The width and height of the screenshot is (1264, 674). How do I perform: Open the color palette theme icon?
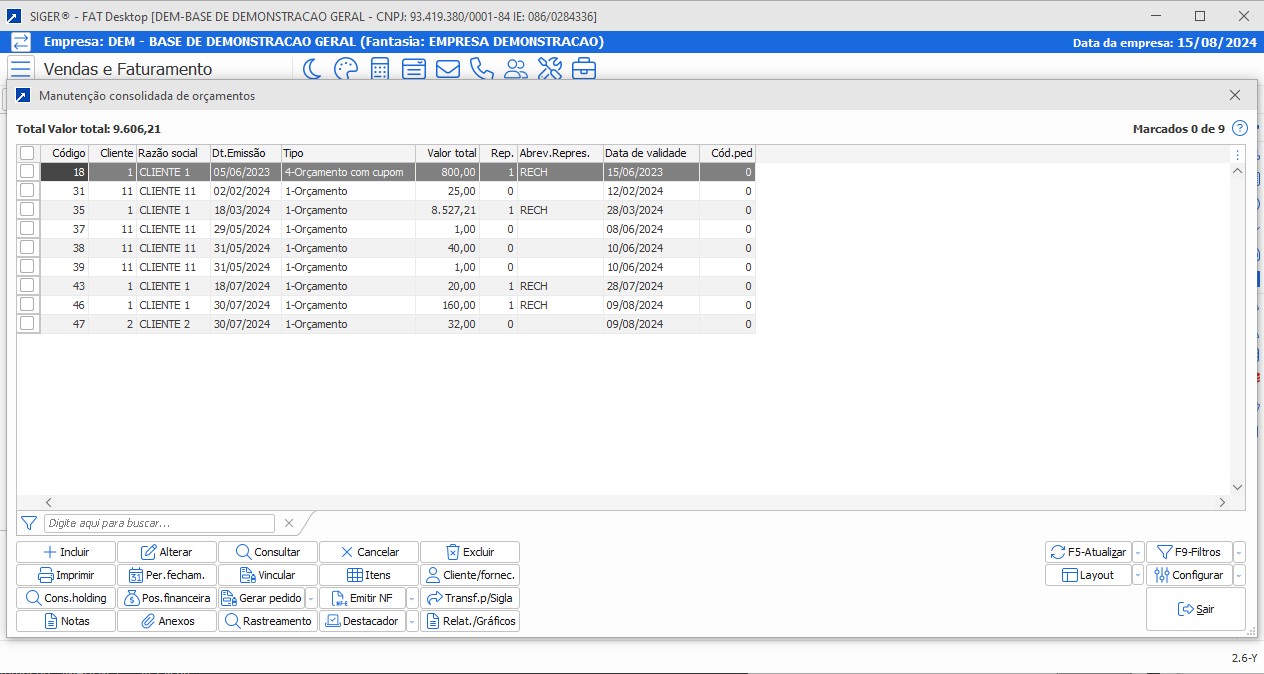click(345, 69)
